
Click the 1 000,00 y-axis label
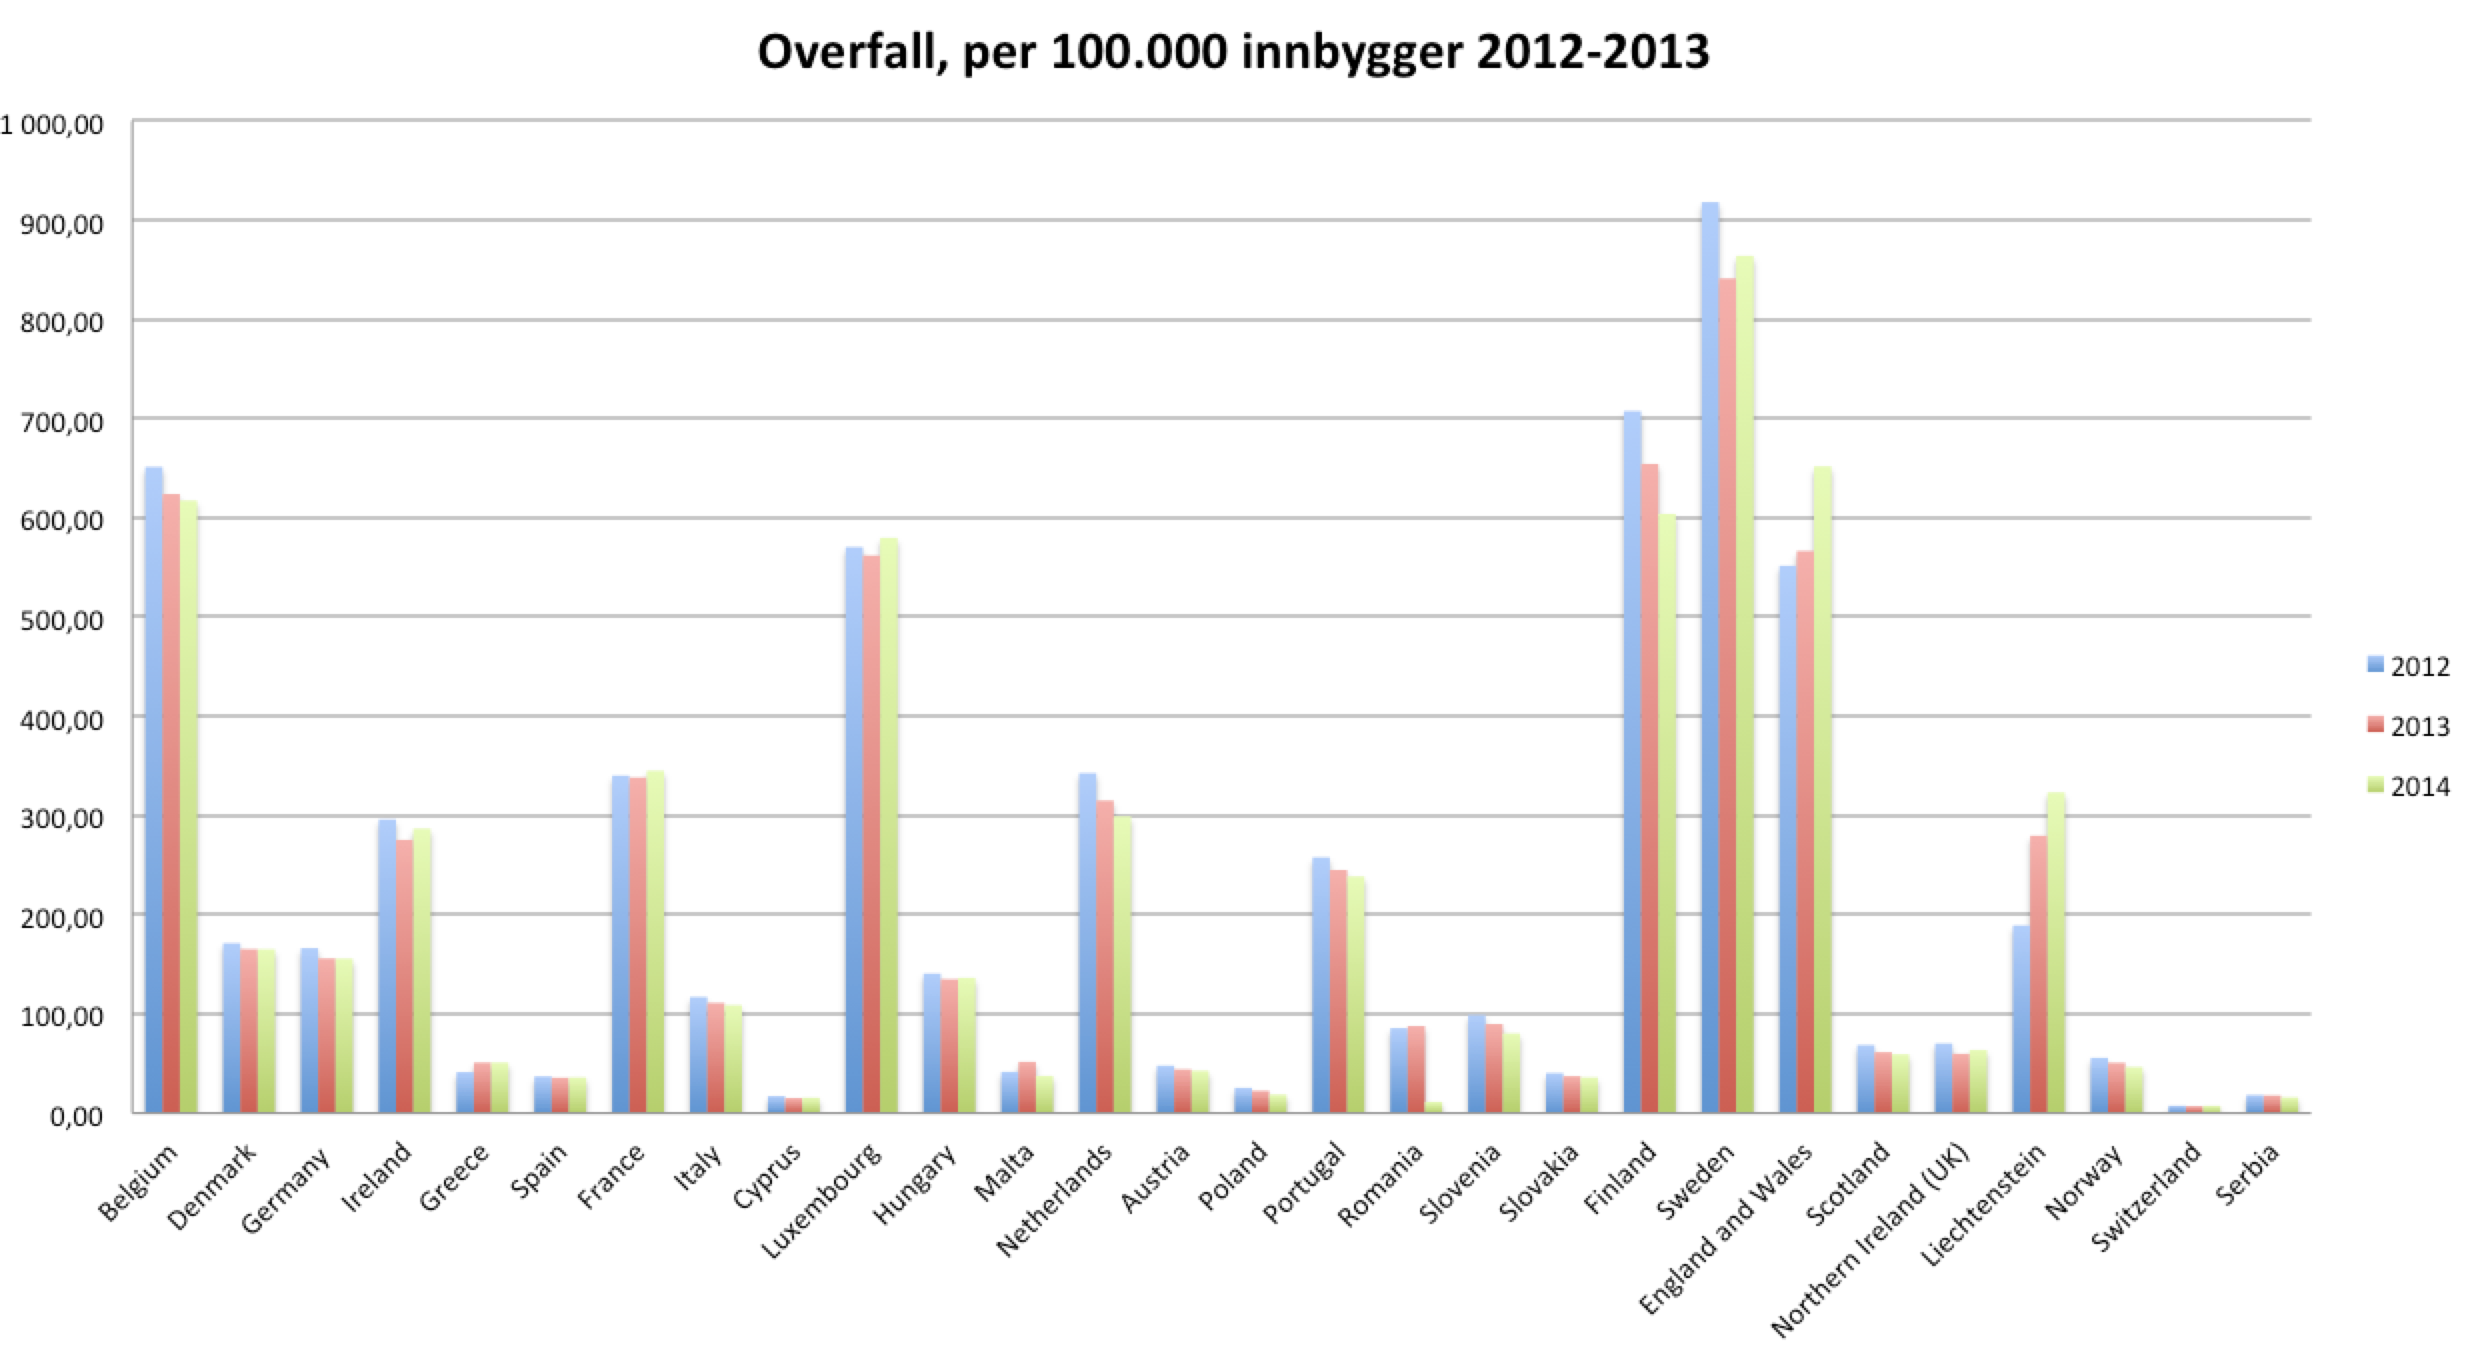52,124
